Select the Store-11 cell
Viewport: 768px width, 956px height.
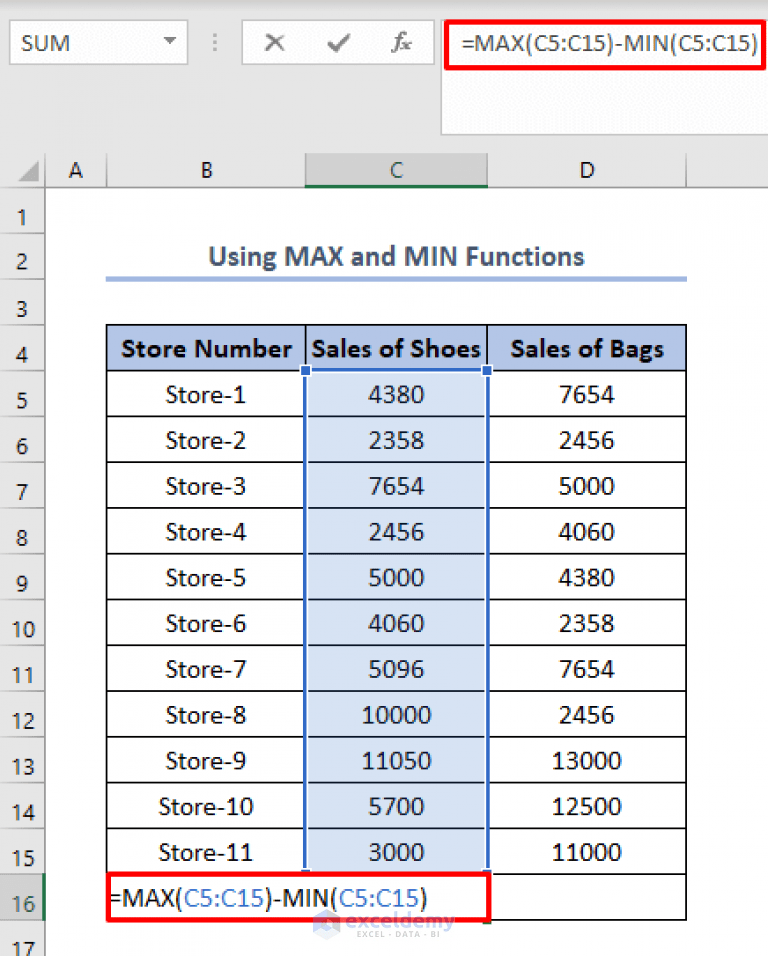point(205,851)
